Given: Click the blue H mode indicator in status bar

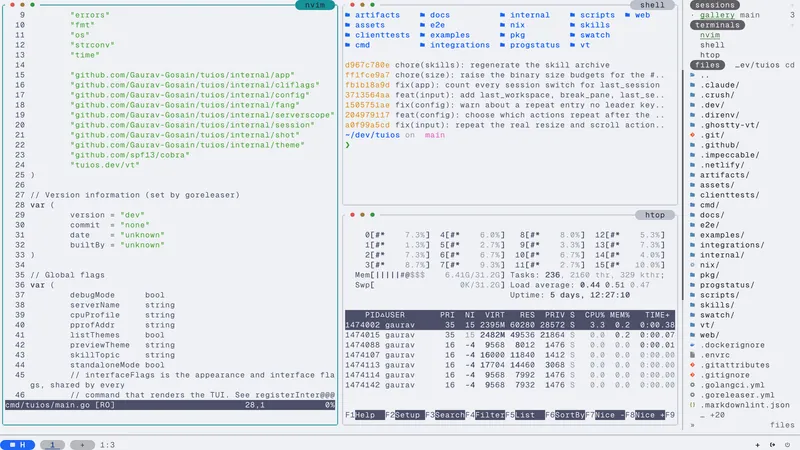Looking at the screenshot, I should click(x=18, y=445).
